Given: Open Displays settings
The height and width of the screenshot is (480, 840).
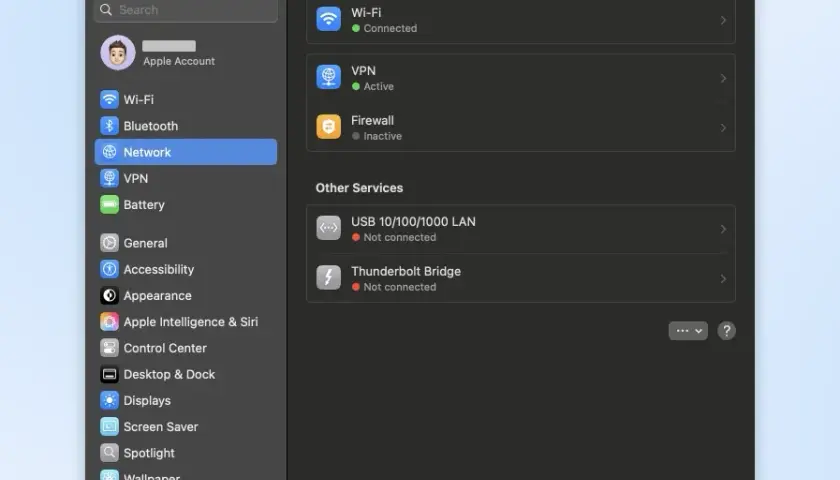Looking at the screenshot, I should (186, 400).
